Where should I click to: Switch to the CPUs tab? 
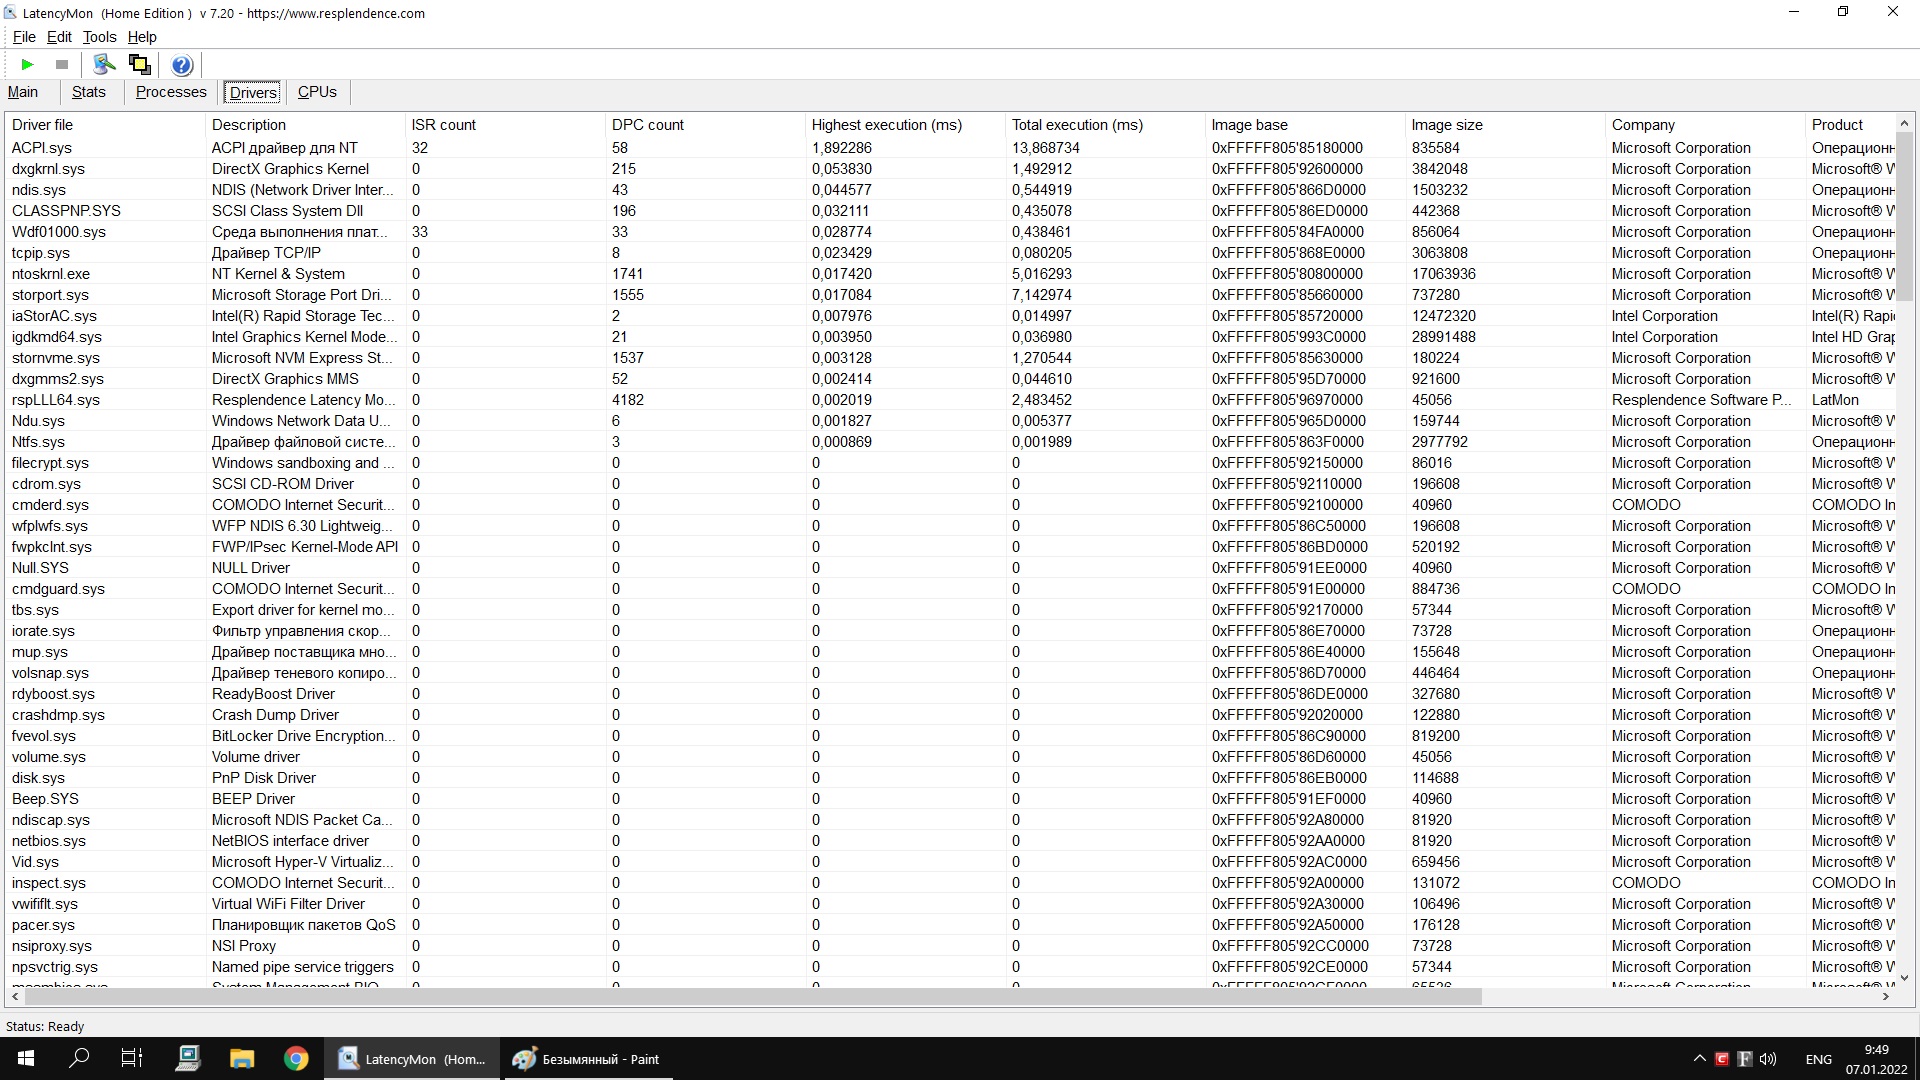pyautogui.click(x=317, y=92)
